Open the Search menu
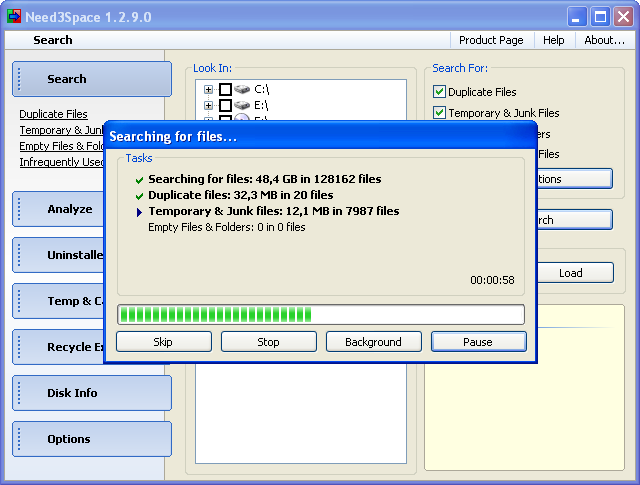The height and width of the screenshot is (485, 640). [53, 40]
